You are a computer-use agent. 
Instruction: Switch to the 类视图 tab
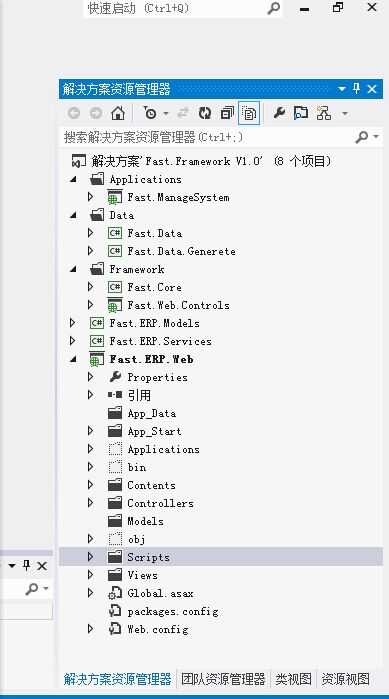pyautogui.click(x=293, y=679)
